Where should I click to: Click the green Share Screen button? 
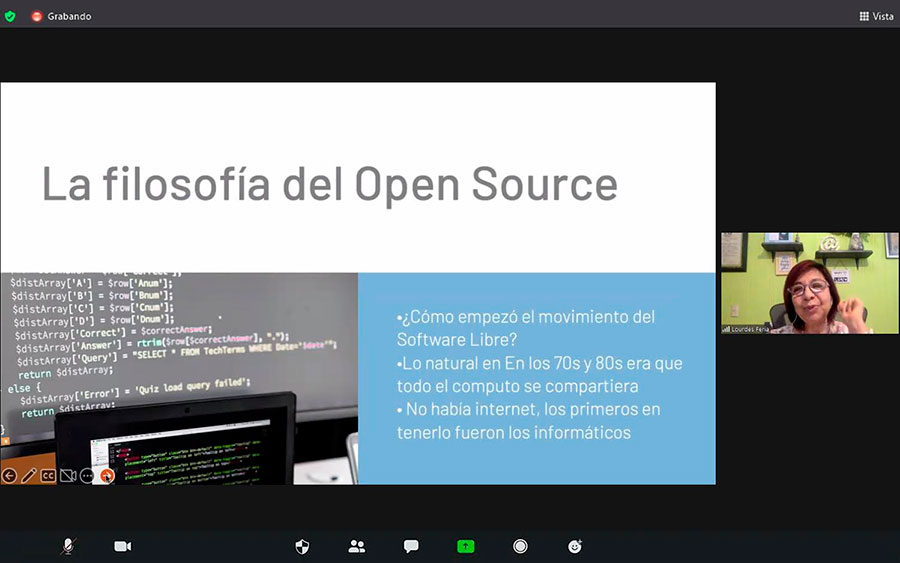[465, 546]
